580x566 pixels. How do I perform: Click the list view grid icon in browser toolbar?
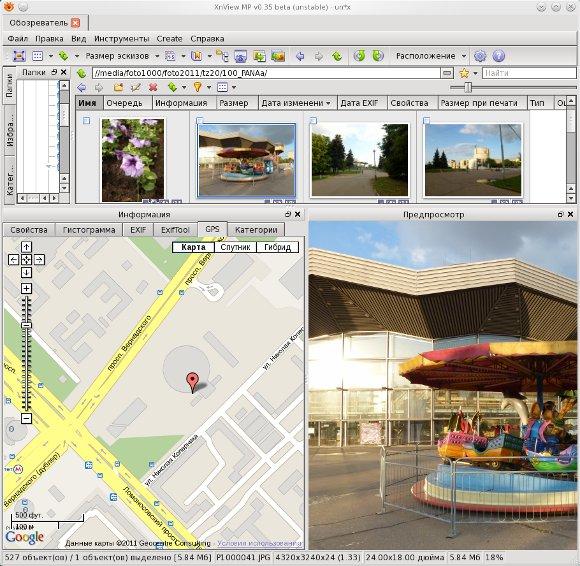pos(222,88)
